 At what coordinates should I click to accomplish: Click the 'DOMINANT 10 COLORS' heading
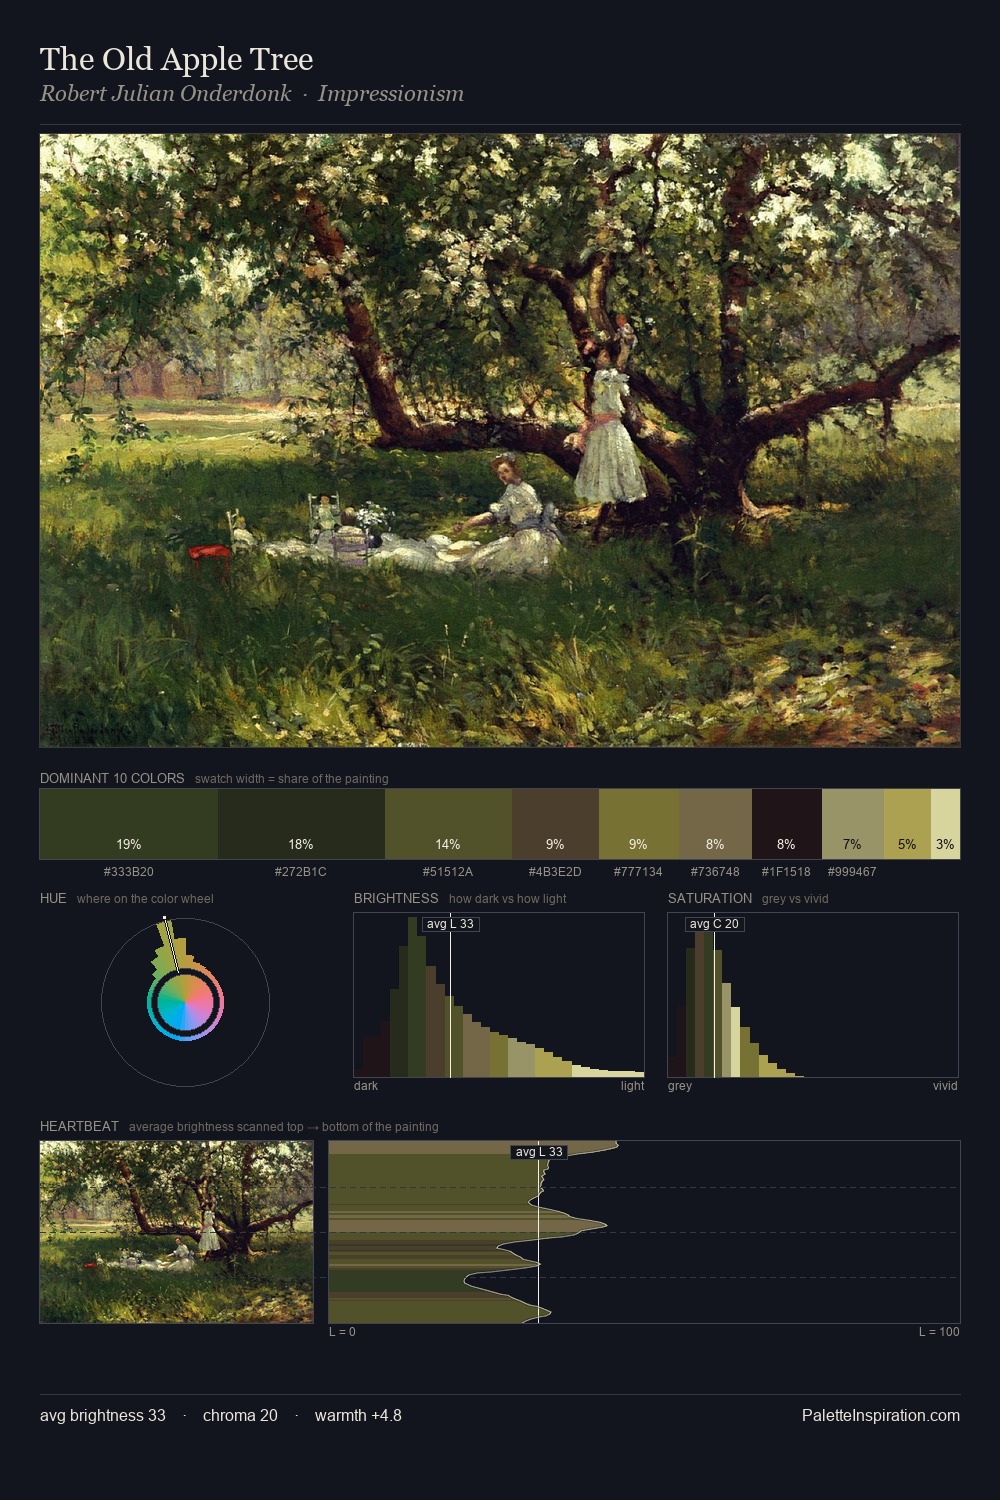pyautogui.click(x=112, y=778)
